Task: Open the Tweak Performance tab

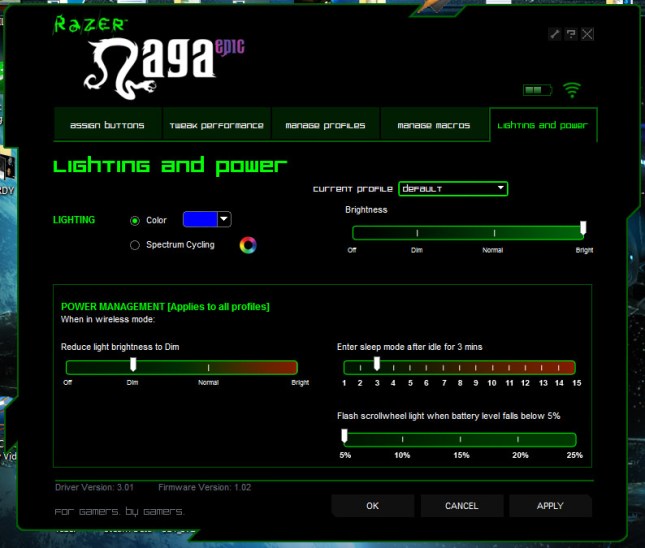Action: tap(215, 126)
